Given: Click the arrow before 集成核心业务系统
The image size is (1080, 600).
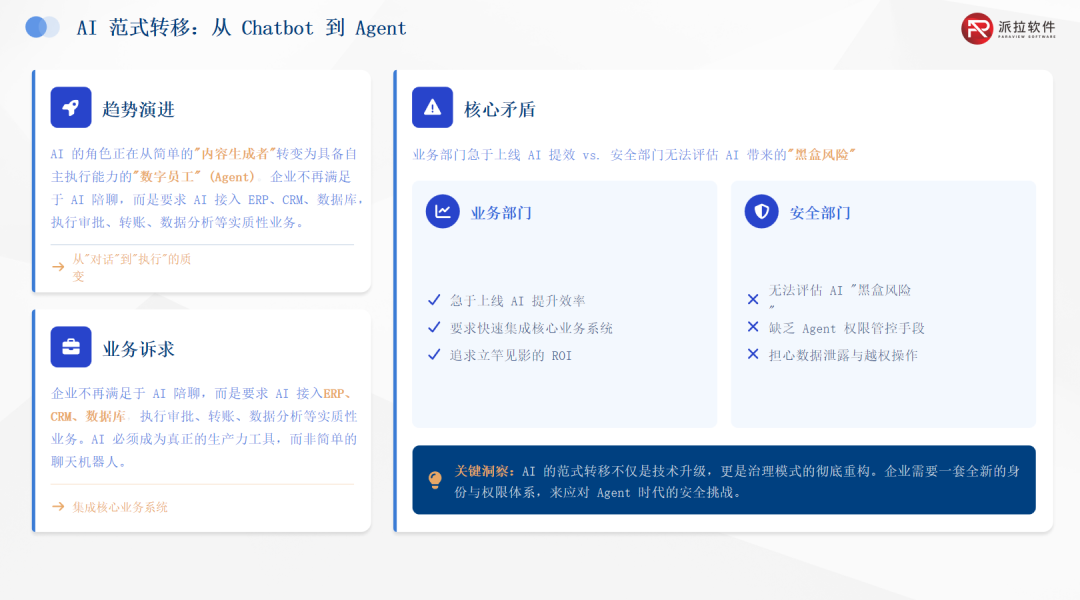Looking at the screenshot, I should (x=59, y=506).
